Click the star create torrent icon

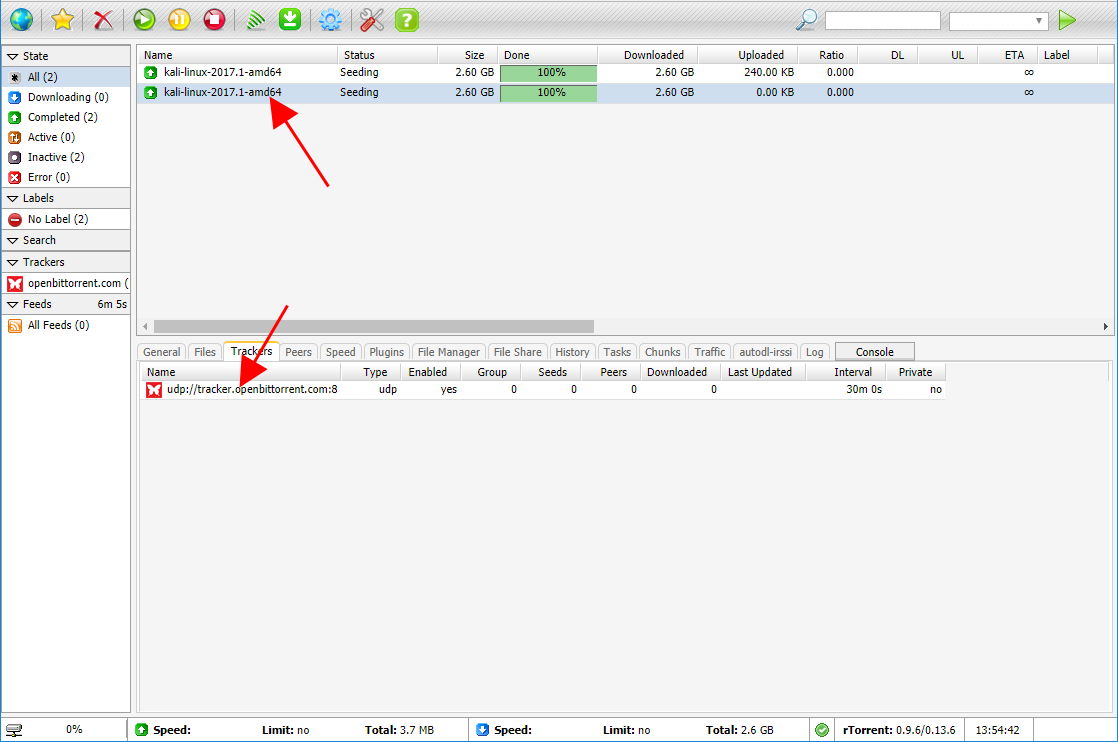click(62, 19)
